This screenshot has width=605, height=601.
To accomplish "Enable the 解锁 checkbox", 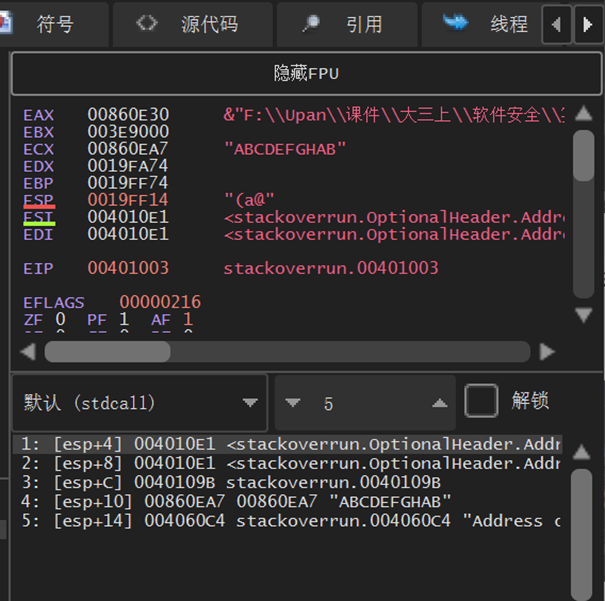I will coord(481,400).
